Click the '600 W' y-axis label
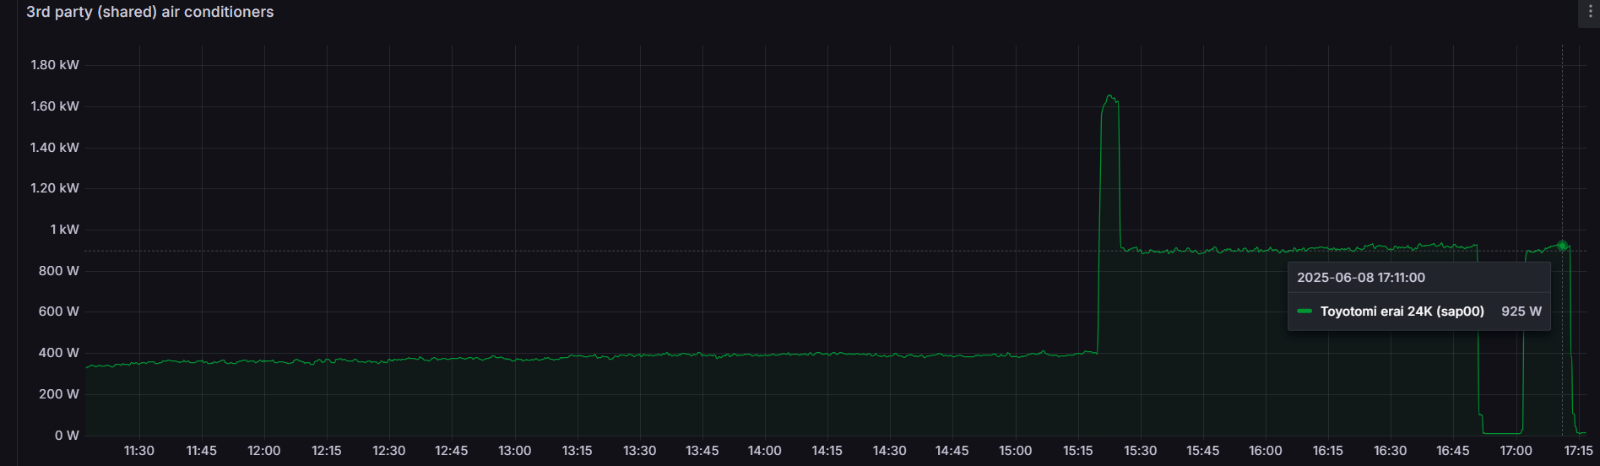This screenshot has height=466, width=1600. tap(59, 311)
